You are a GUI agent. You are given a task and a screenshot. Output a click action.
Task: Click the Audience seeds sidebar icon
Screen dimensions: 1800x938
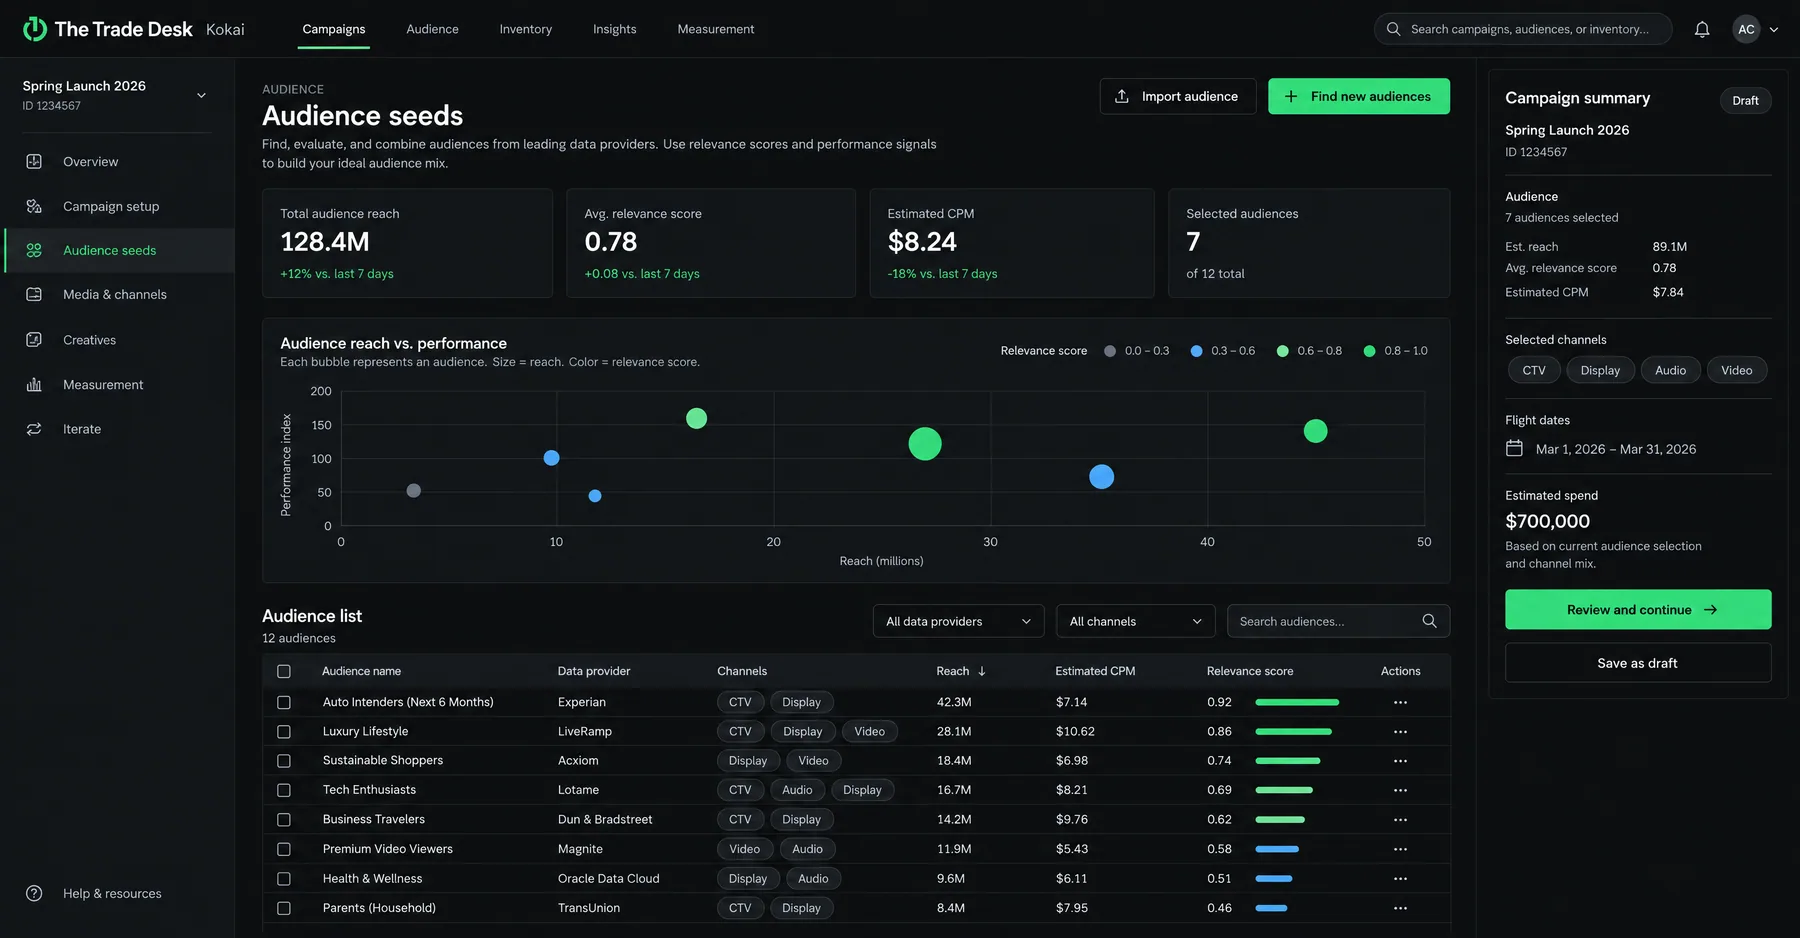pyautogui.click(x=34, y=250)
